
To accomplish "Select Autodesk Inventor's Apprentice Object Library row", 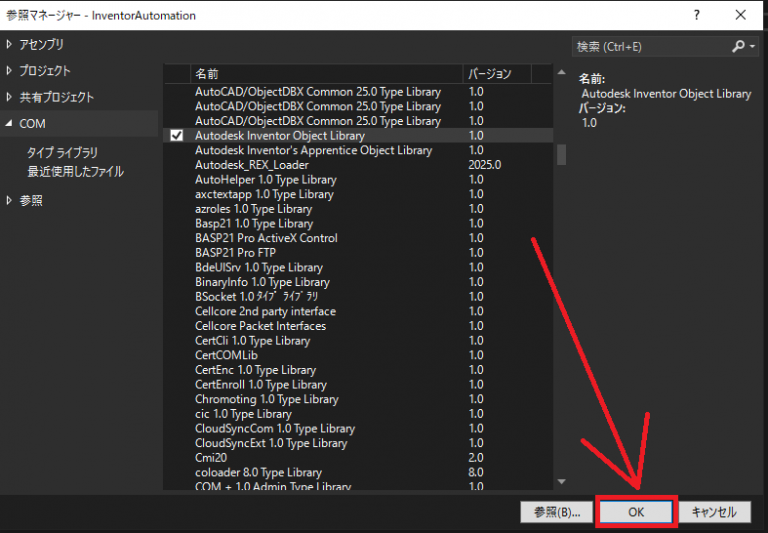I will (x=313, y=150).
